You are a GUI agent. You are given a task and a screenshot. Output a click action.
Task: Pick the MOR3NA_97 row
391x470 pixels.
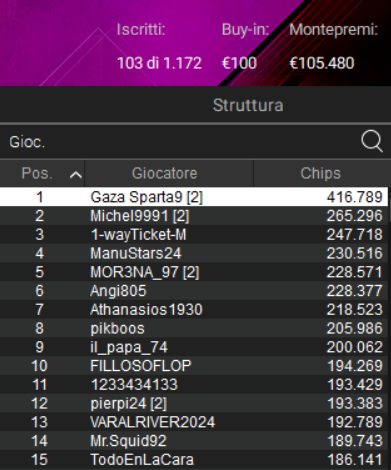(x=194, y=272)
